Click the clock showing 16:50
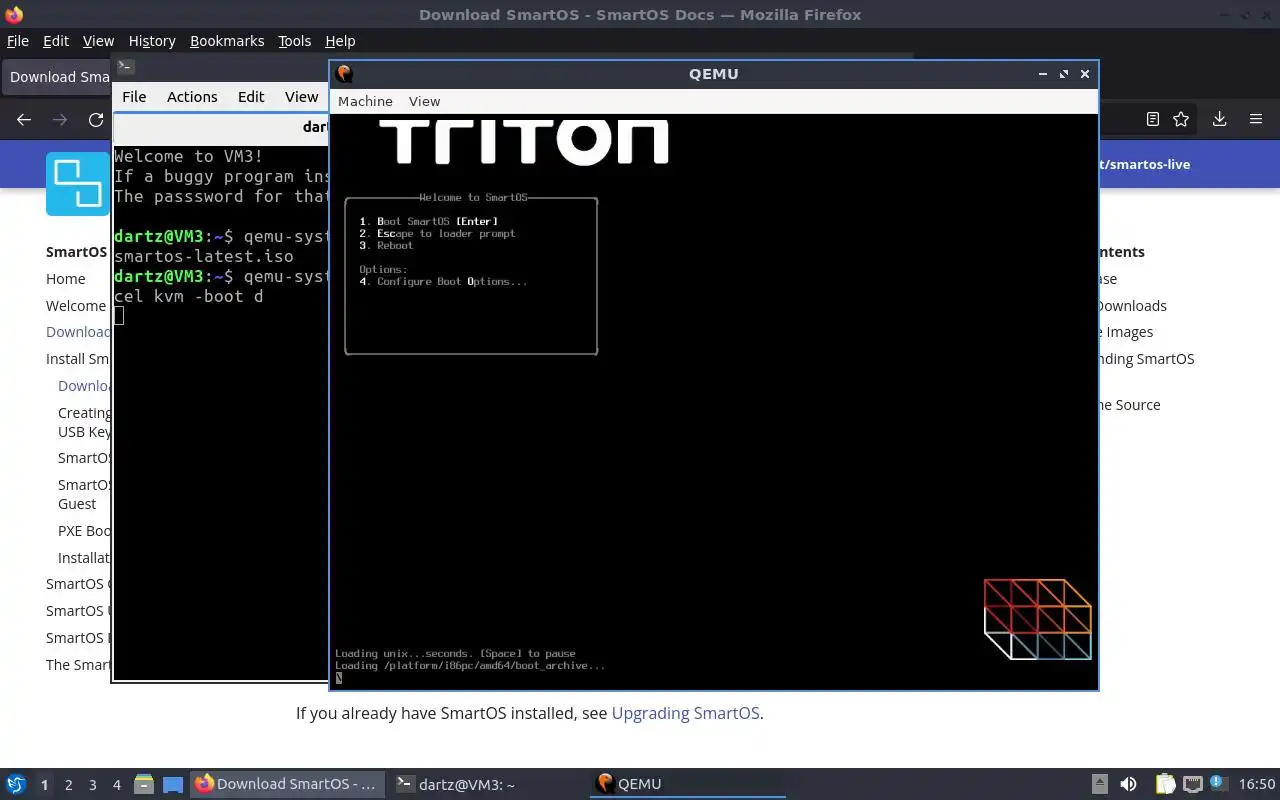Image resolution: width=1280 pixels, height=800 pixels. 1257,784
